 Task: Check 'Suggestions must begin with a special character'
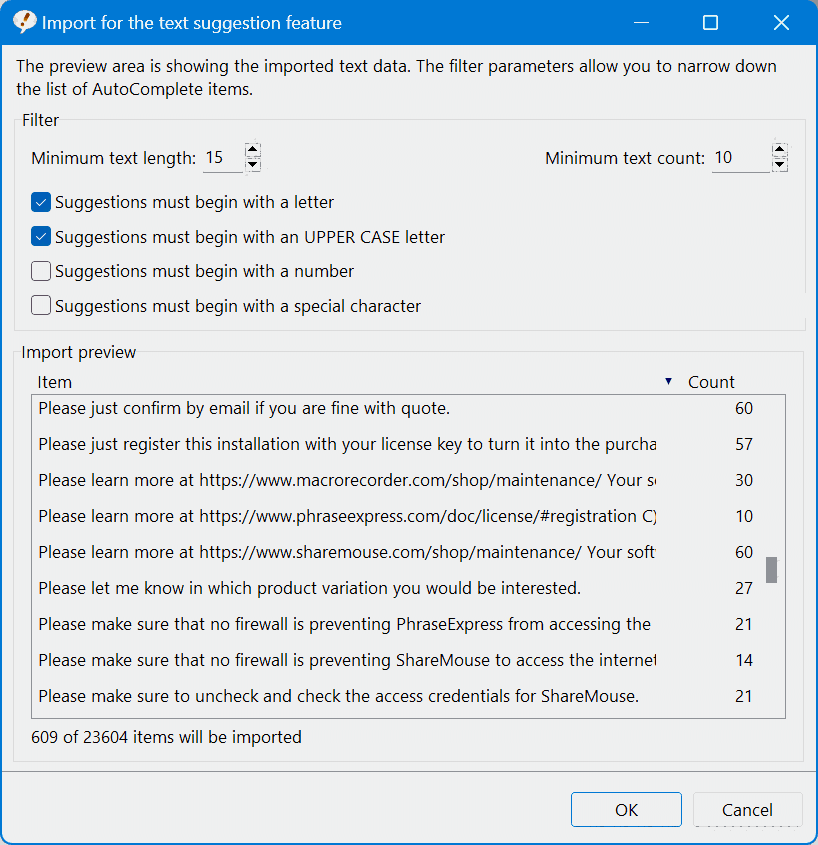[40, 305]
